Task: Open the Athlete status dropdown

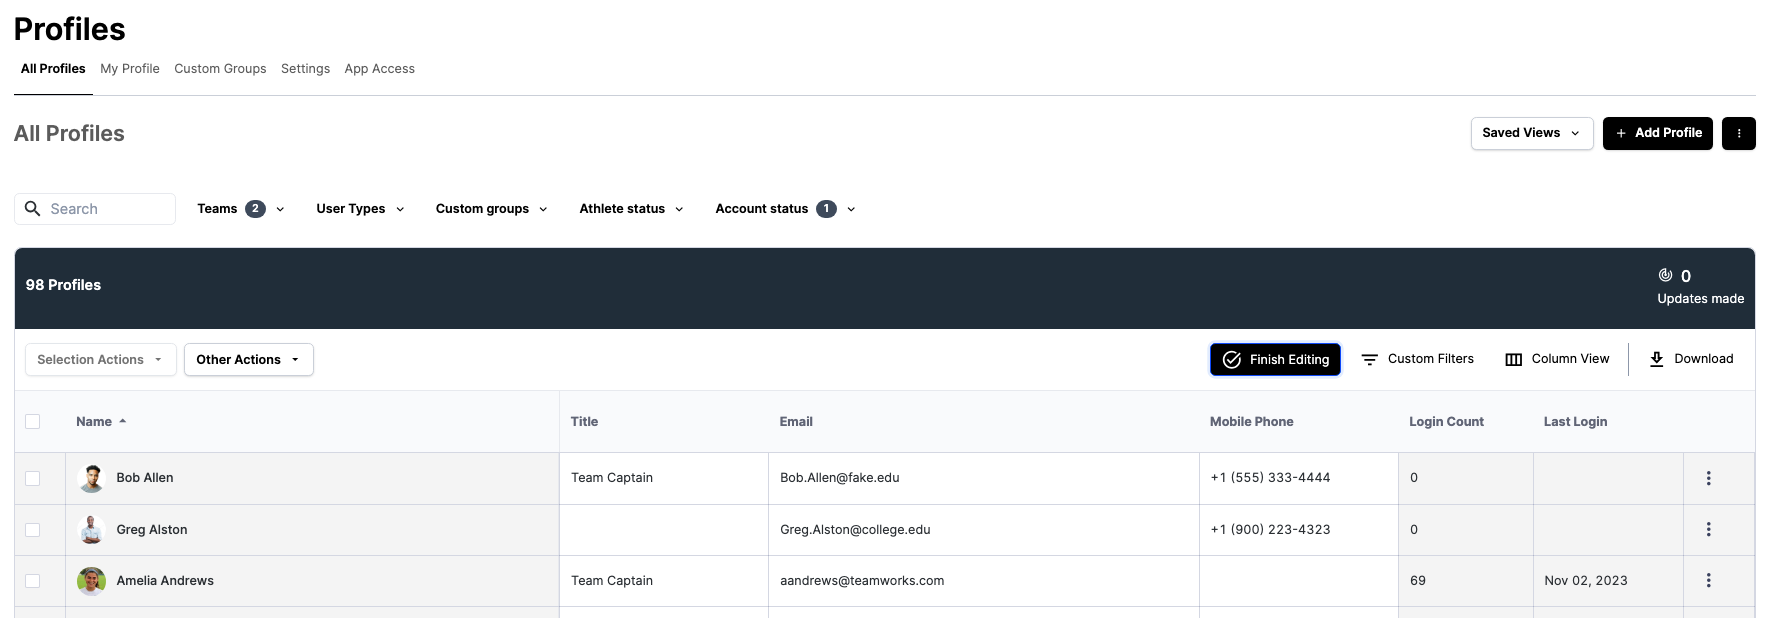Action: pyautogui.click(x=631, y=209)
